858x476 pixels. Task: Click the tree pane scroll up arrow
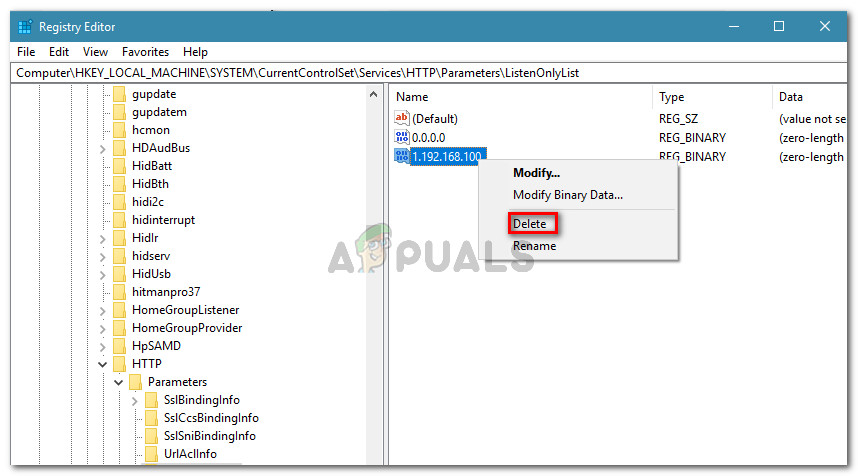coord(373,94)
